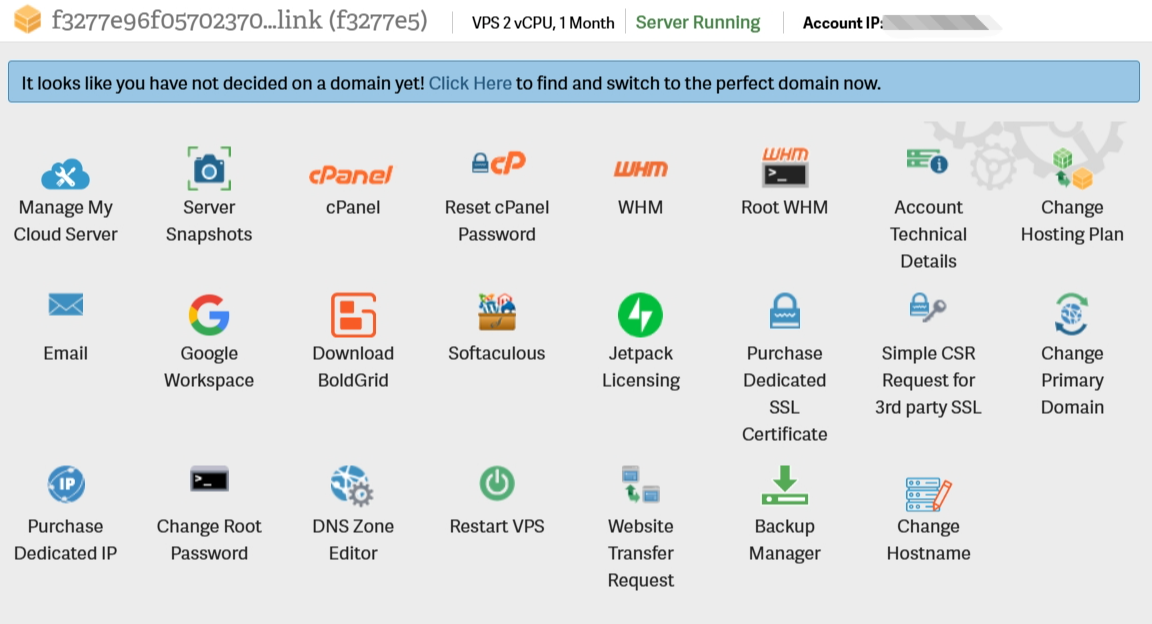Open the Manage My Cloud Server icon
The height and width of the screenshot is (624, 1152).
pyautogui.click(x=65, y=174)
